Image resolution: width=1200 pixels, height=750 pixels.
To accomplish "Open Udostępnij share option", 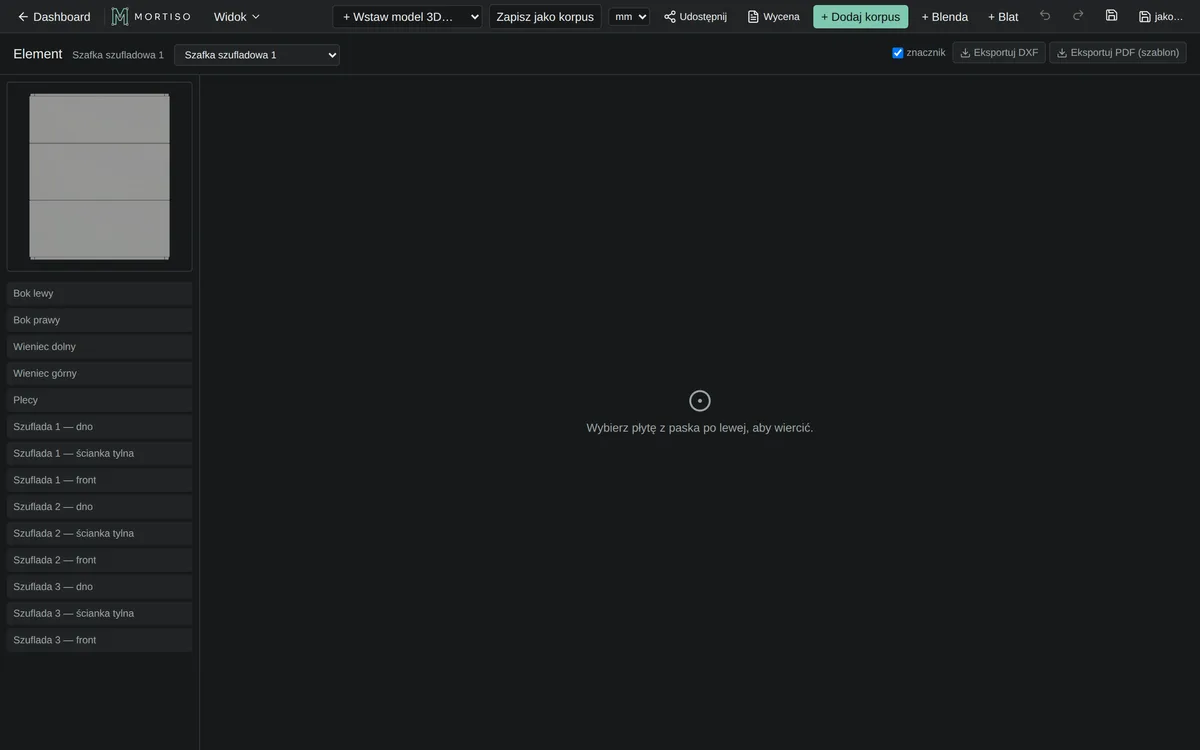I will (x=696, y=17).
